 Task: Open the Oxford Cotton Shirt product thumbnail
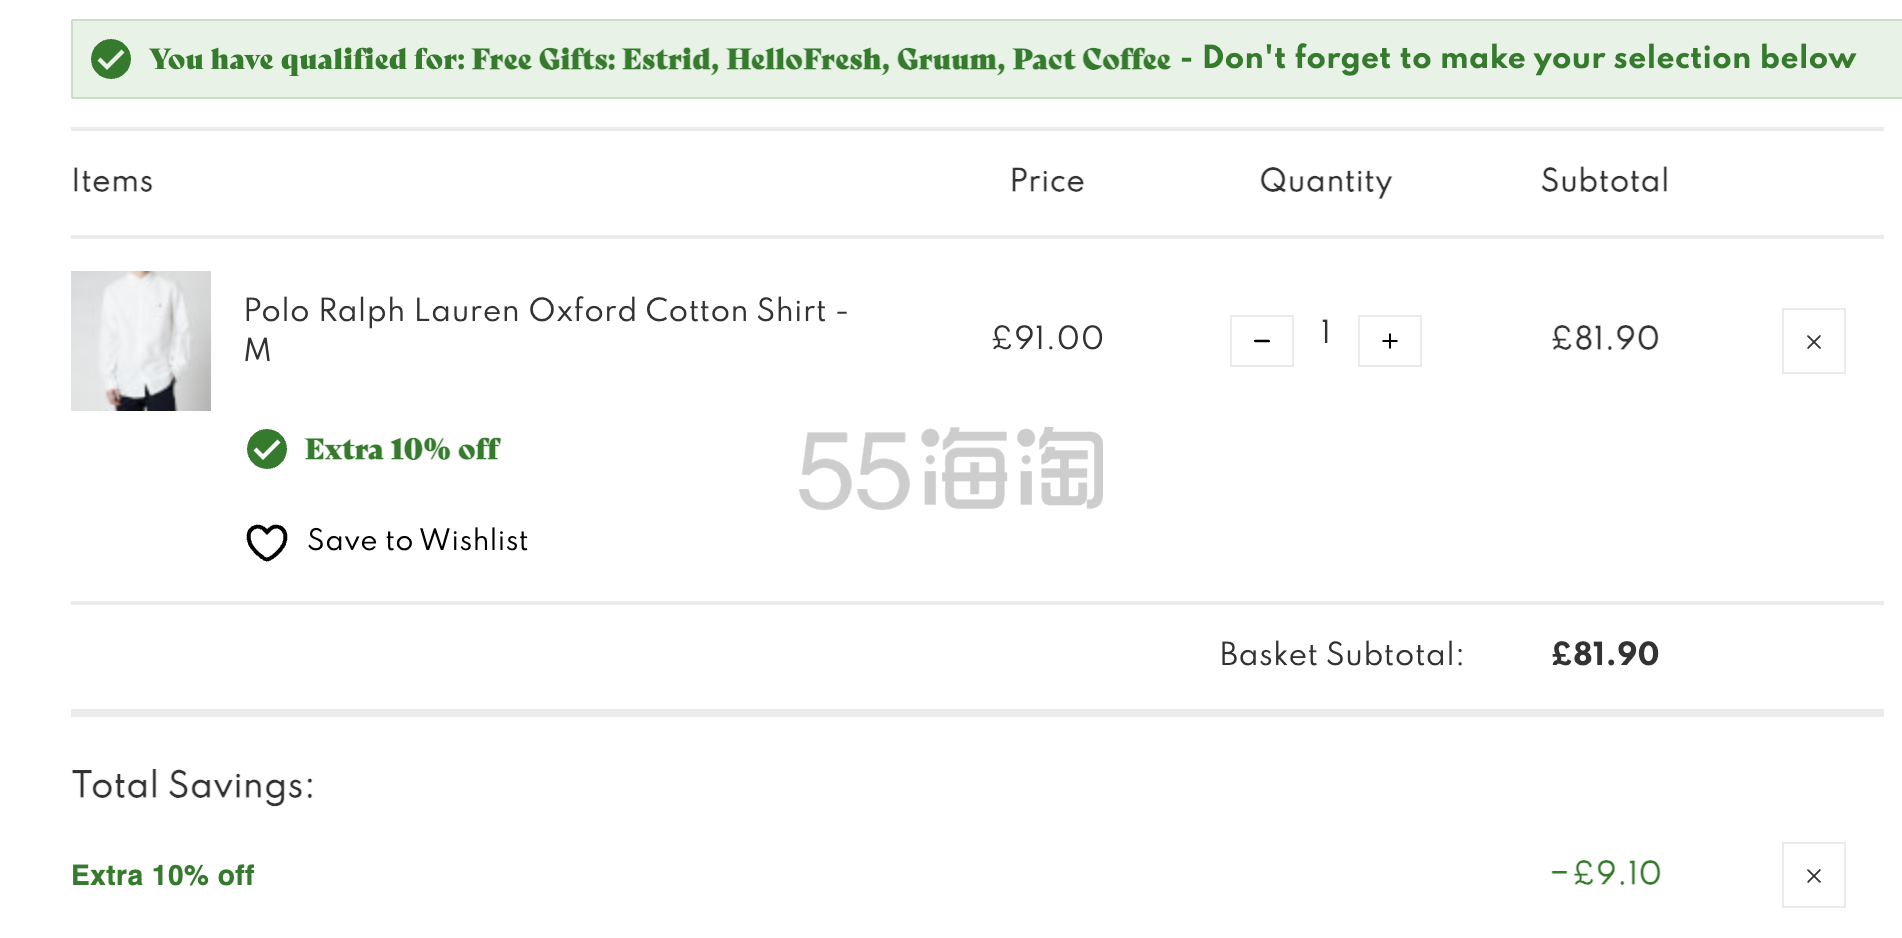141,341
